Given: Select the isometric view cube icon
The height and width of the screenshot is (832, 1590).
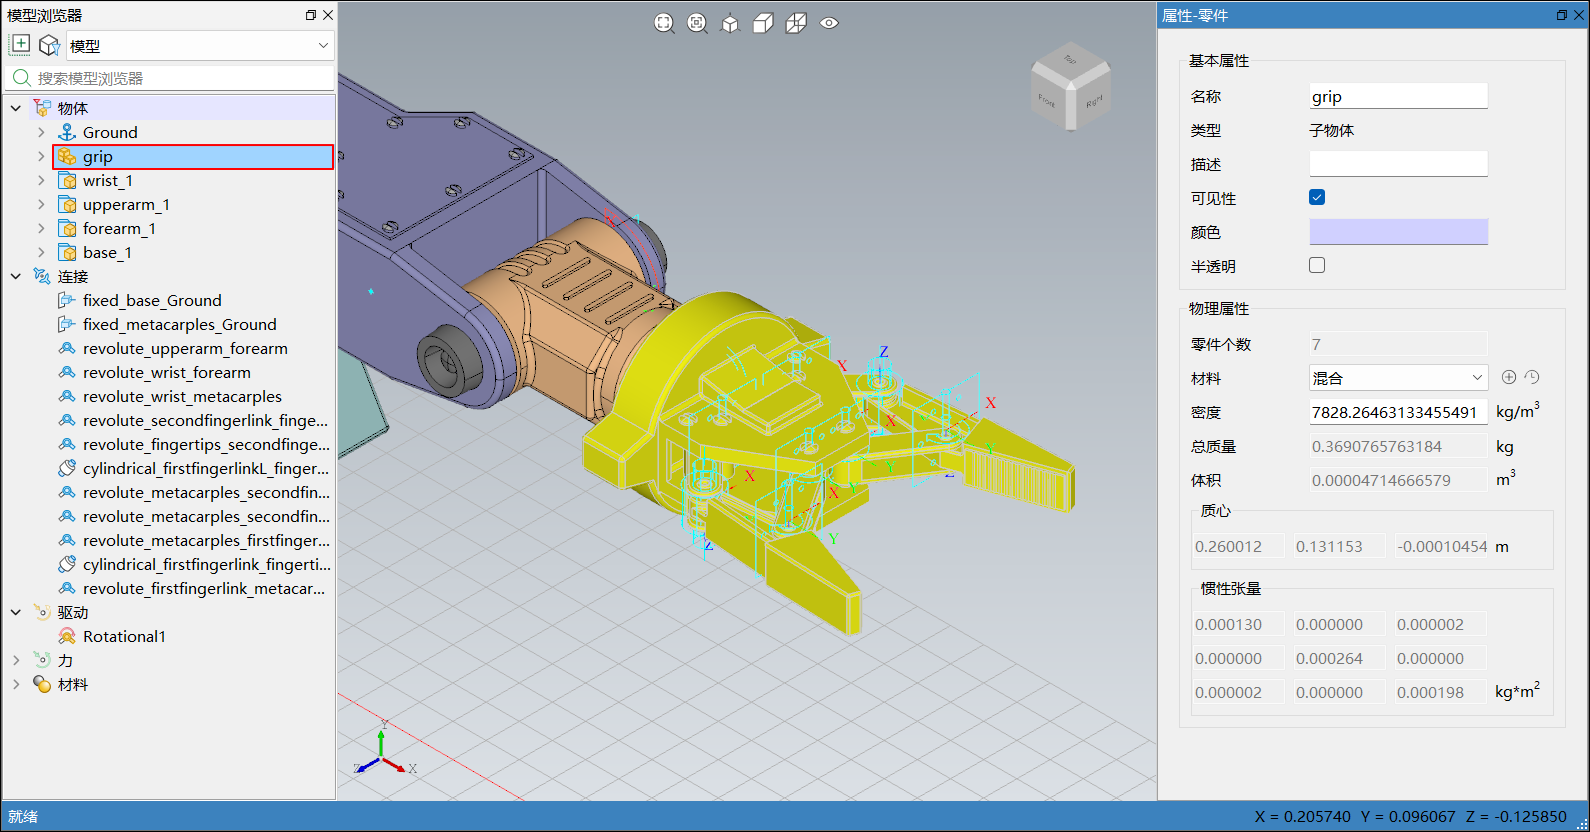Looking at the screenshot, I should coord(730,23).
